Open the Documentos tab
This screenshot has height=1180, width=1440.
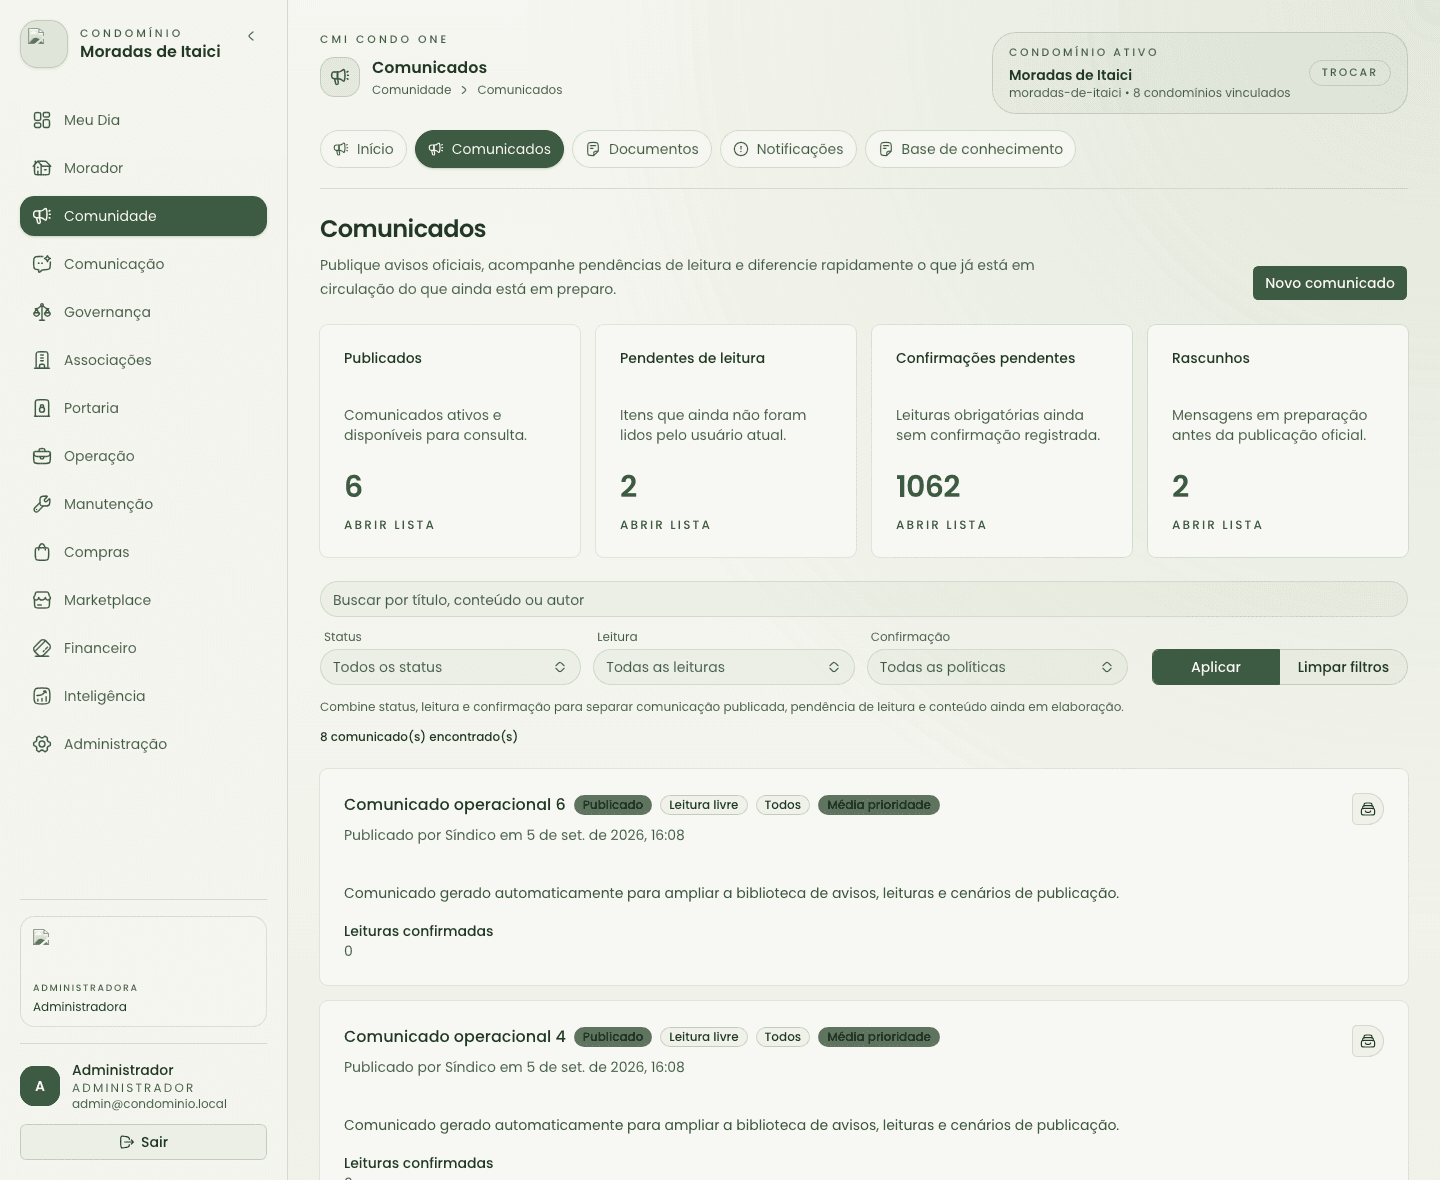642,149
